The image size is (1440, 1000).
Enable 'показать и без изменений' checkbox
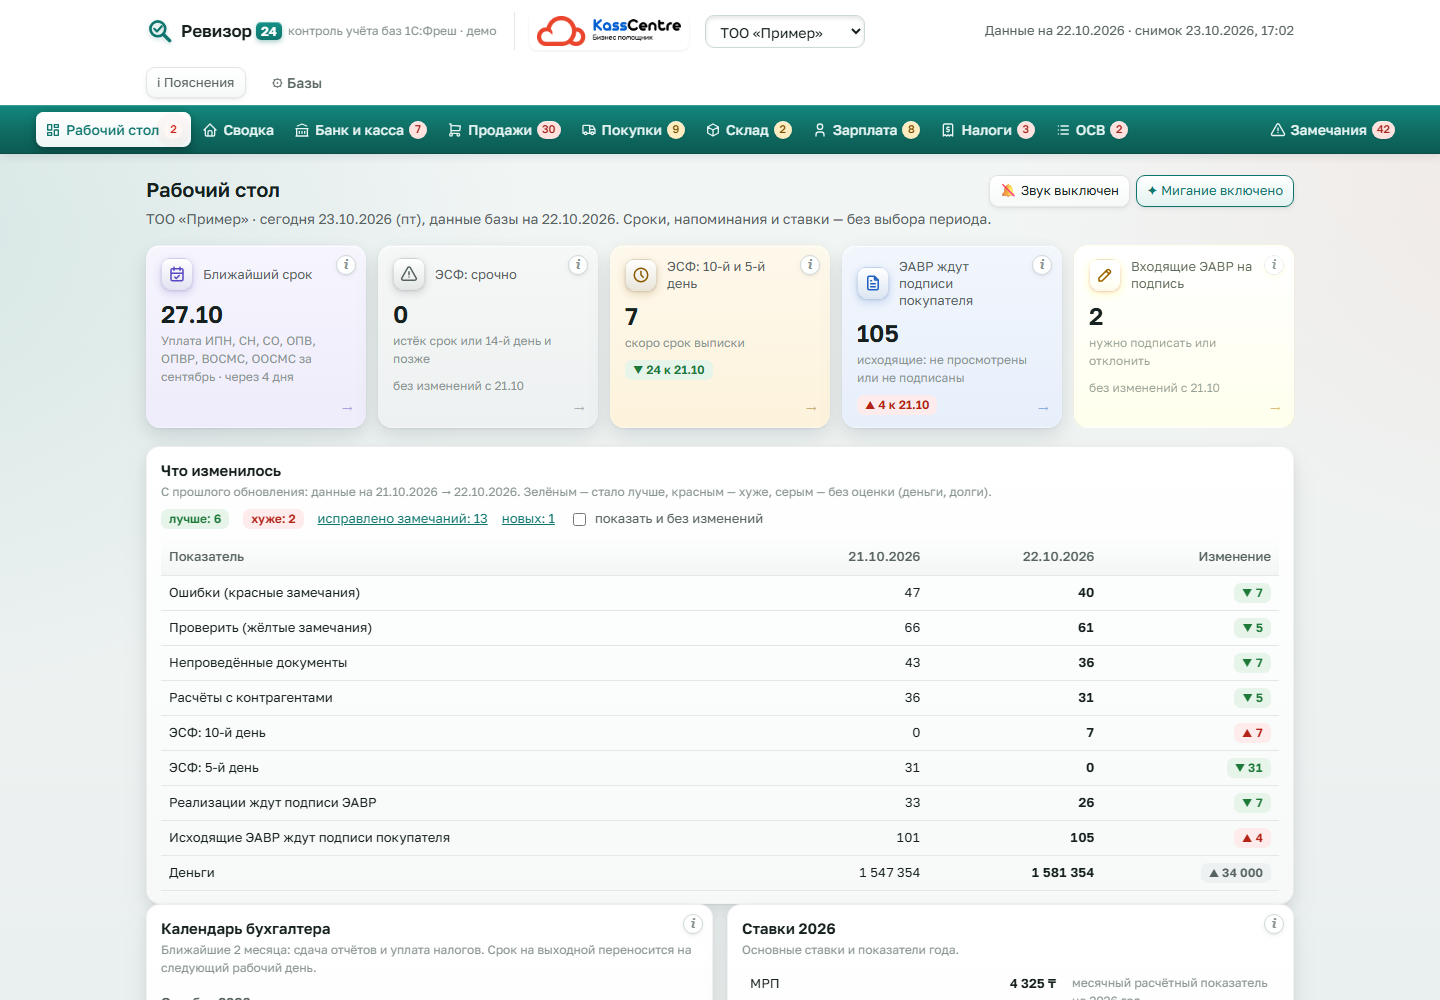tap(579, 519)
